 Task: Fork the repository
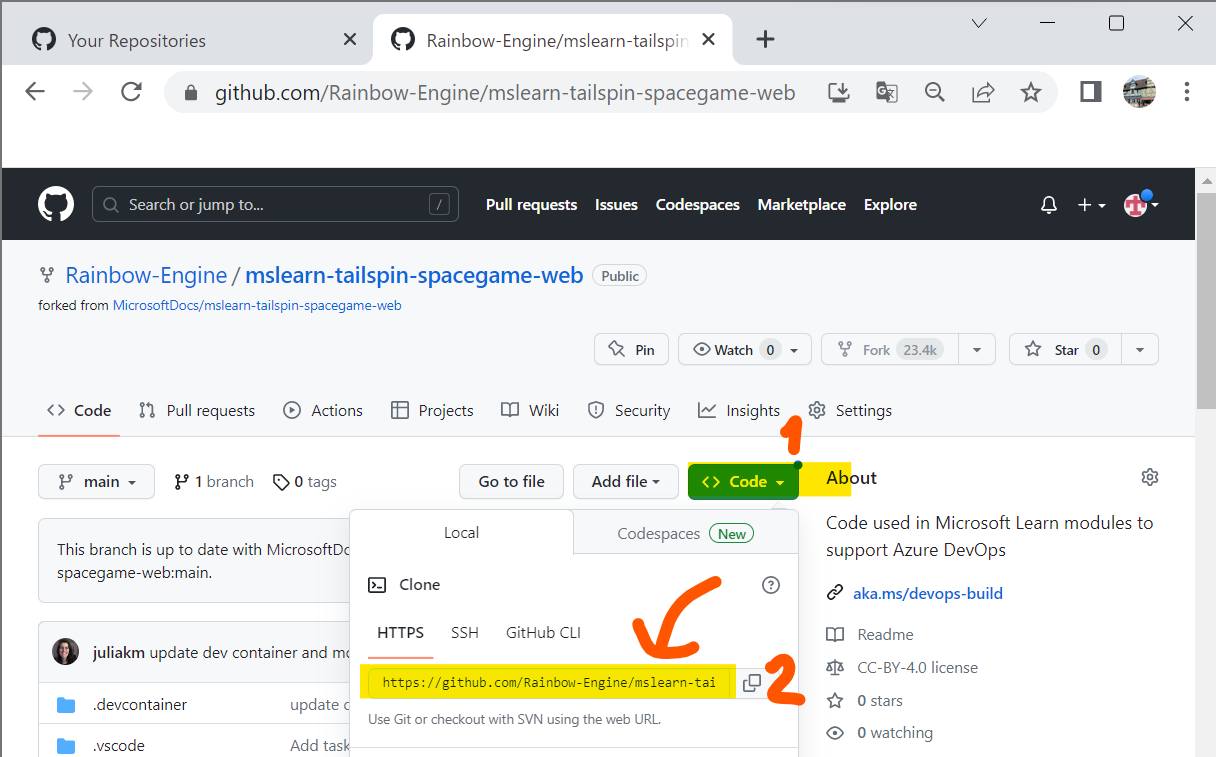tap(890, 350)
